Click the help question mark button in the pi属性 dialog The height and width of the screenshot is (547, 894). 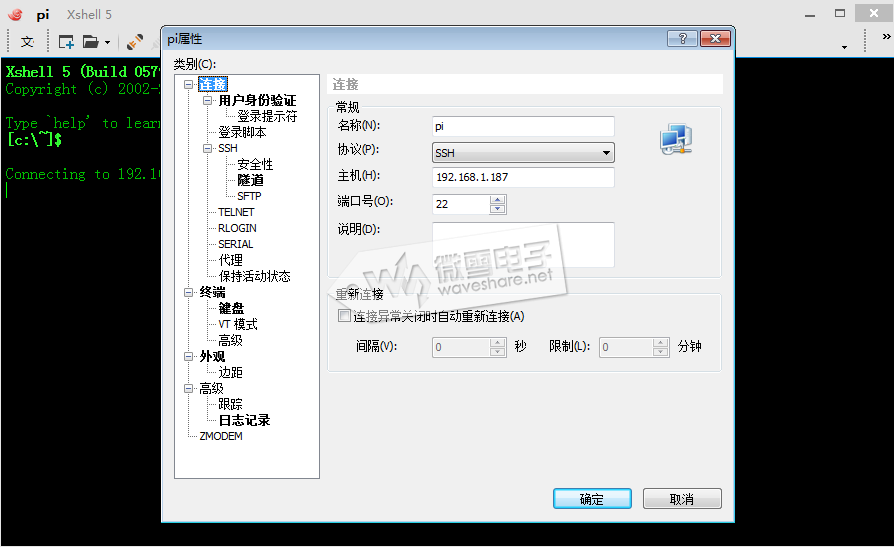coord(682,38)
